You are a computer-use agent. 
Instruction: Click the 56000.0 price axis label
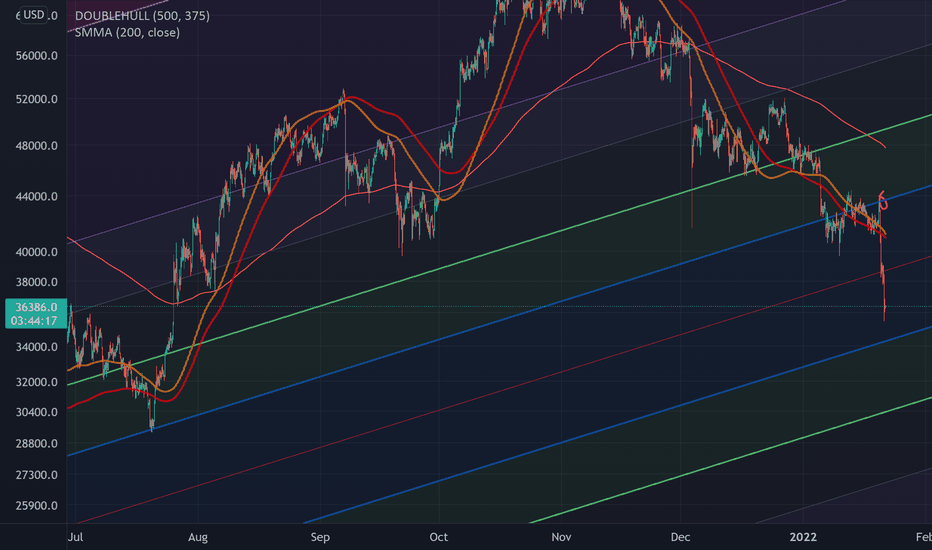click(37, 56)
